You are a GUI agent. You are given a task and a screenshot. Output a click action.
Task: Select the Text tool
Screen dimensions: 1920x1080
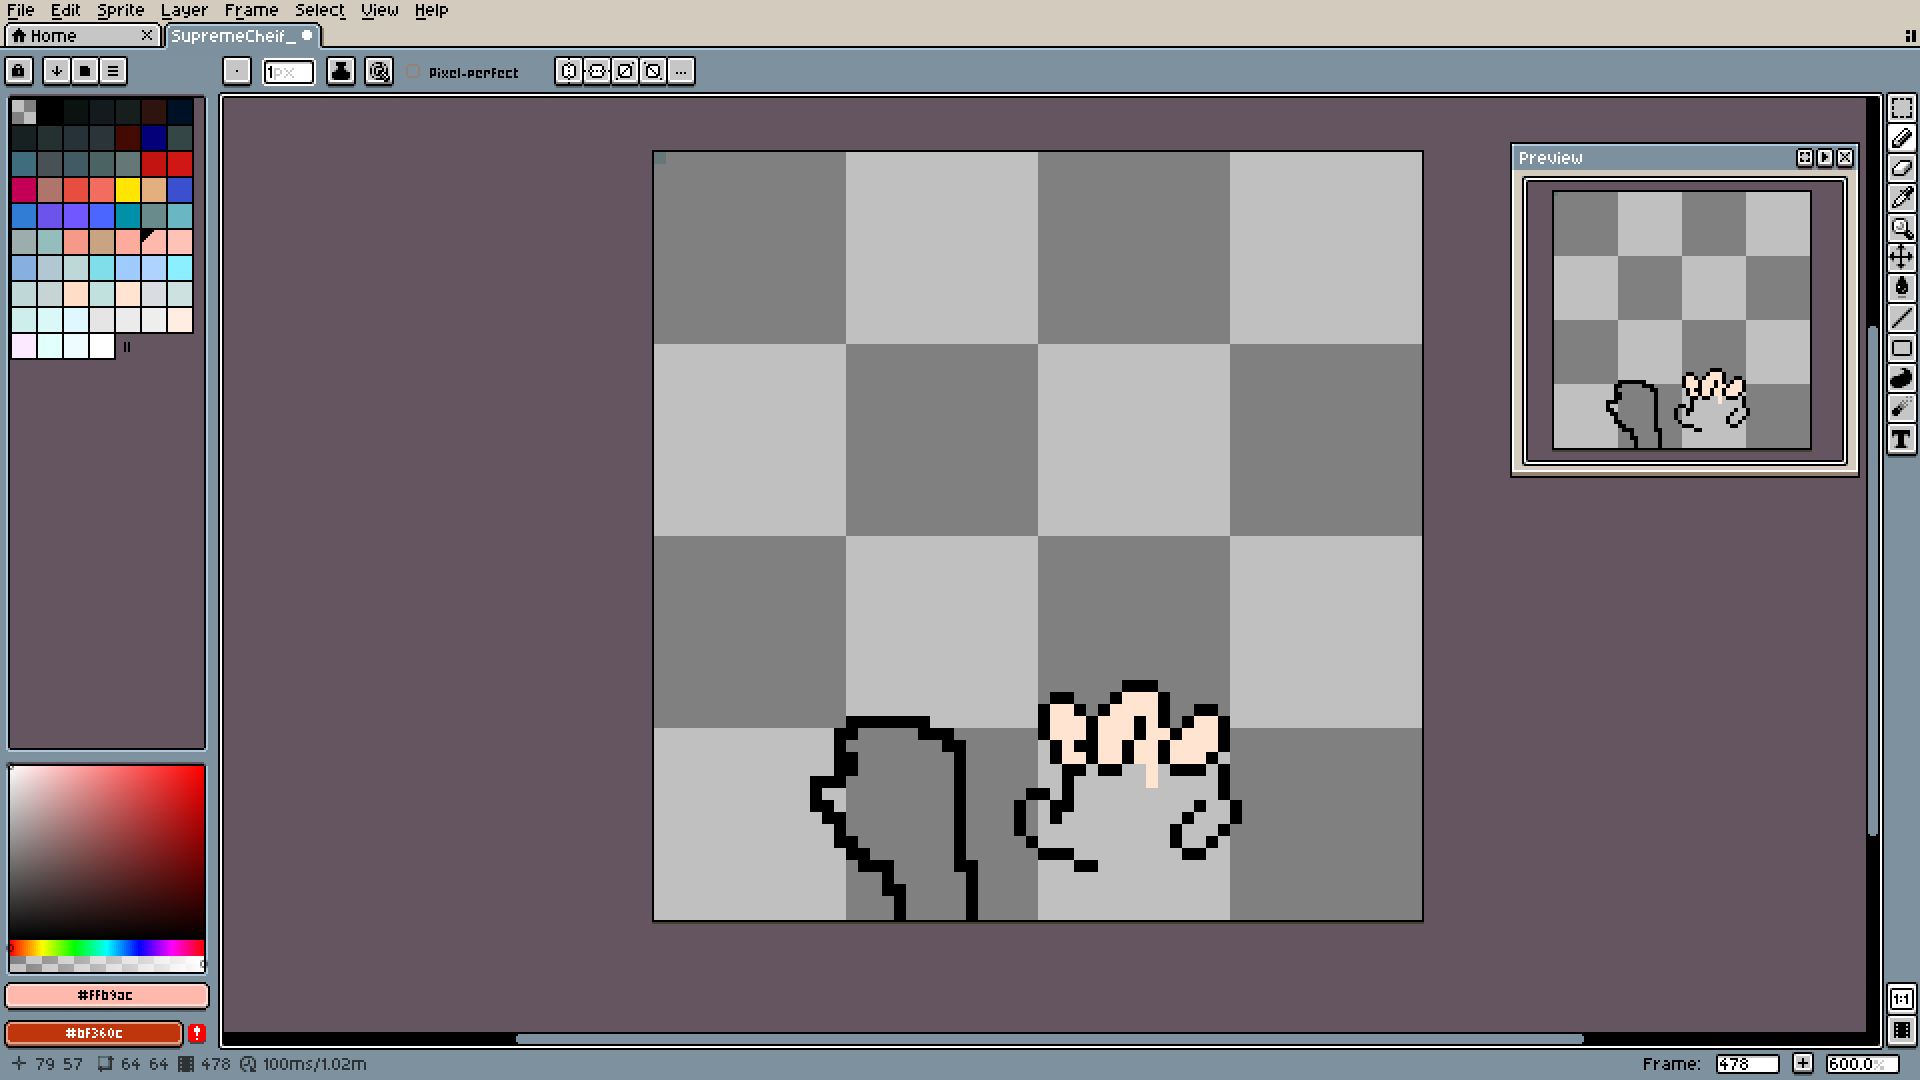pyautogui.click(x=1901, y=439)
